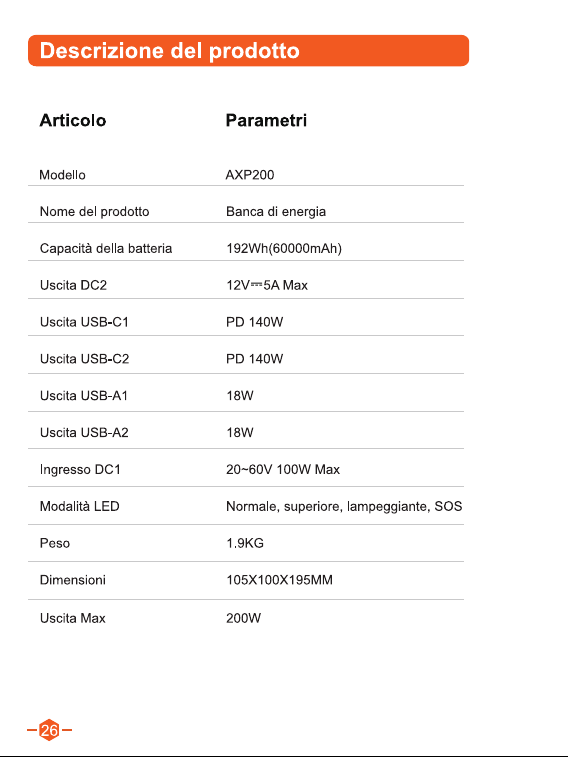Click PD 140W in the USB-C1 row

click(254, 322)
